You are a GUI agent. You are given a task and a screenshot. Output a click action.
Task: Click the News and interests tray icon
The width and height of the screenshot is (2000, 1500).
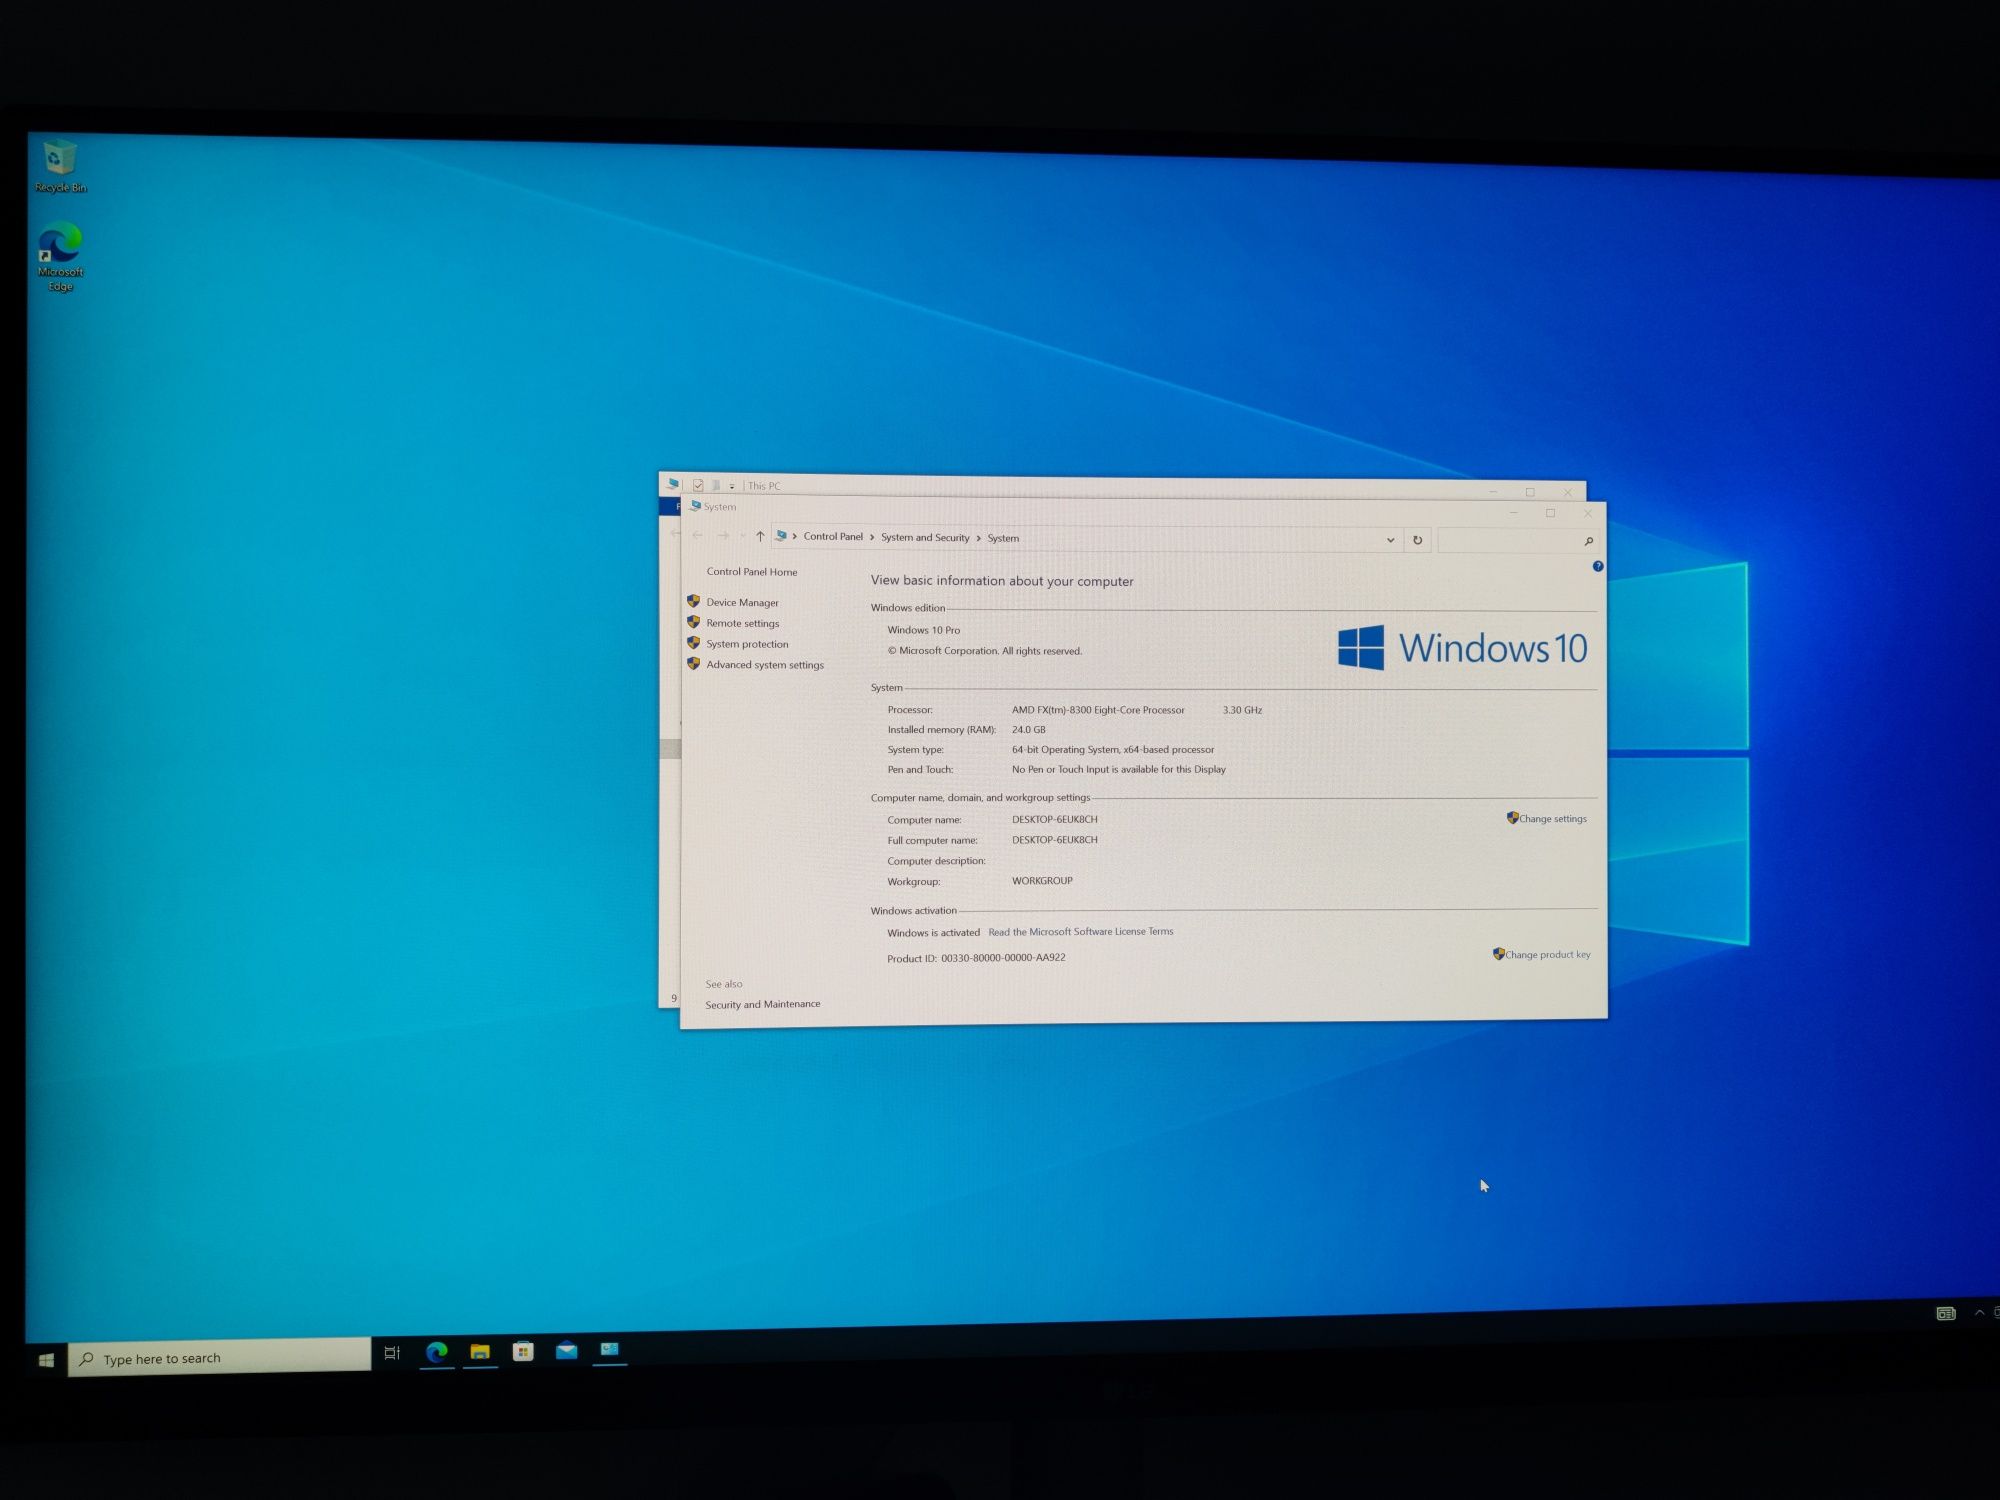click(x=1945, y=1313)
